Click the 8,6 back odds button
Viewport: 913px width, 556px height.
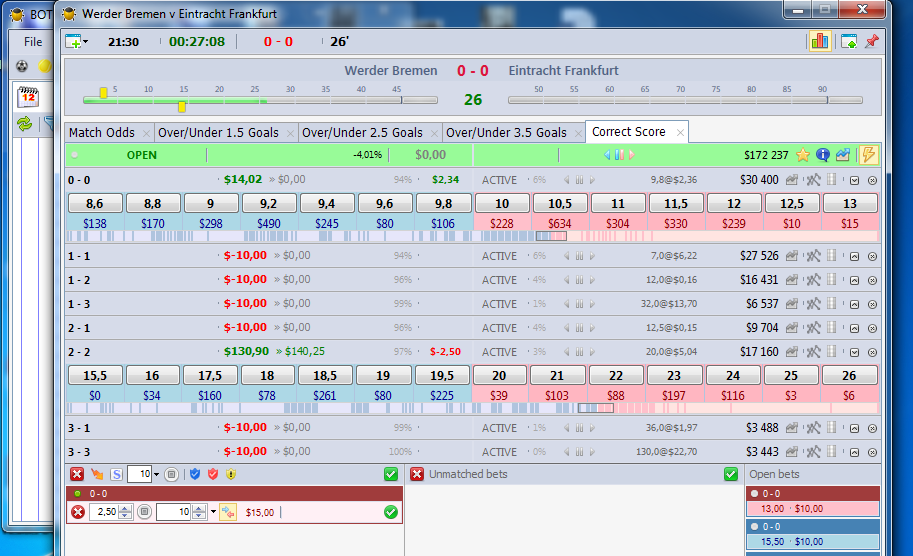[x=95, y=203]
